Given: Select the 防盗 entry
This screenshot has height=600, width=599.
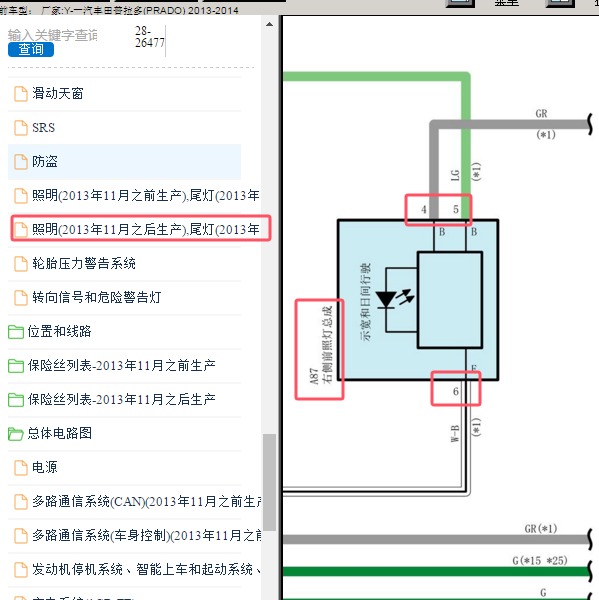Looking at the screenshot, I should point(124,161).
